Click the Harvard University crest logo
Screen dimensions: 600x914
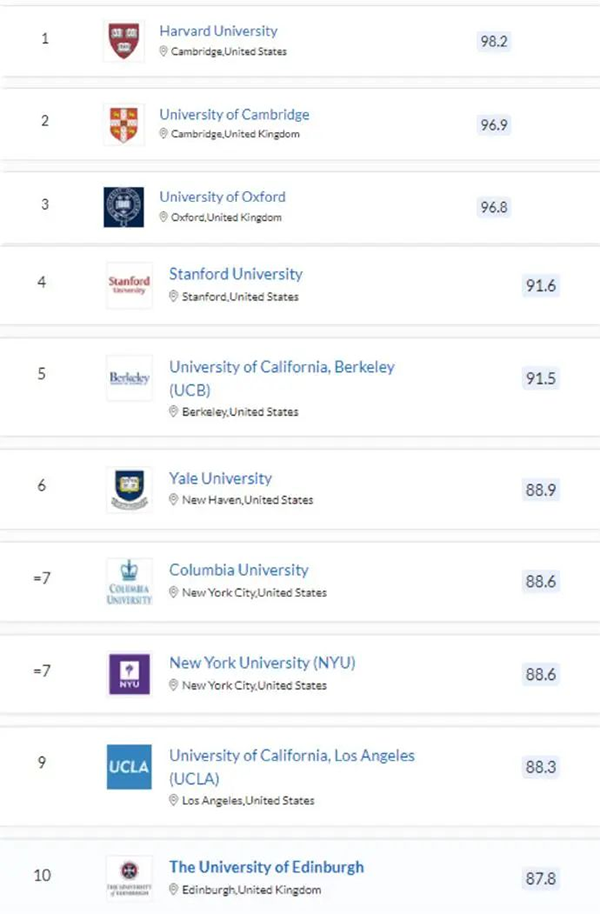(124, 41)
